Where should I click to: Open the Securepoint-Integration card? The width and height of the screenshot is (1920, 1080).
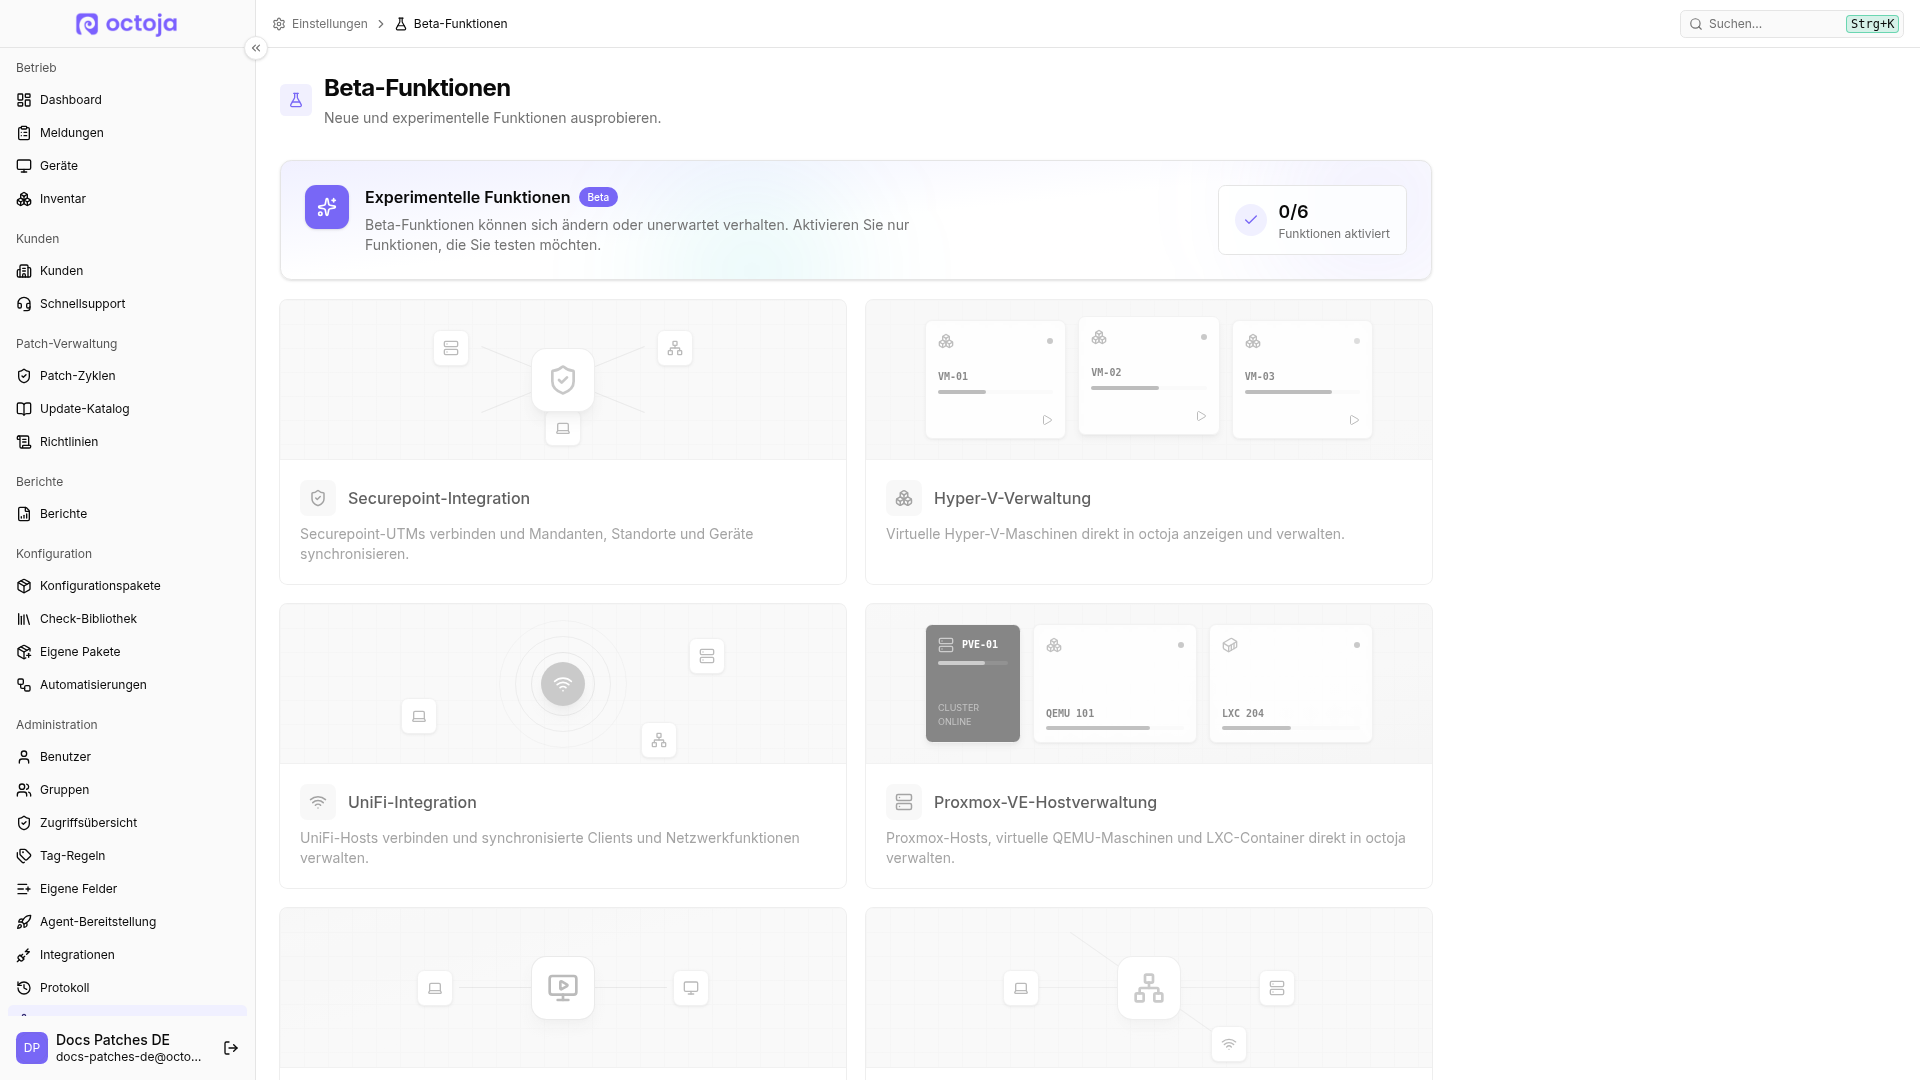(563, 442)
